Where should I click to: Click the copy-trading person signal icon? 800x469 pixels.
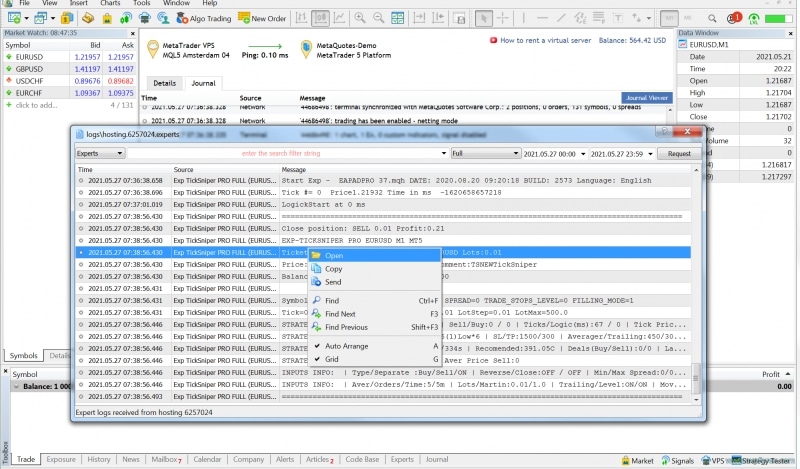click(x=163, y=18)
